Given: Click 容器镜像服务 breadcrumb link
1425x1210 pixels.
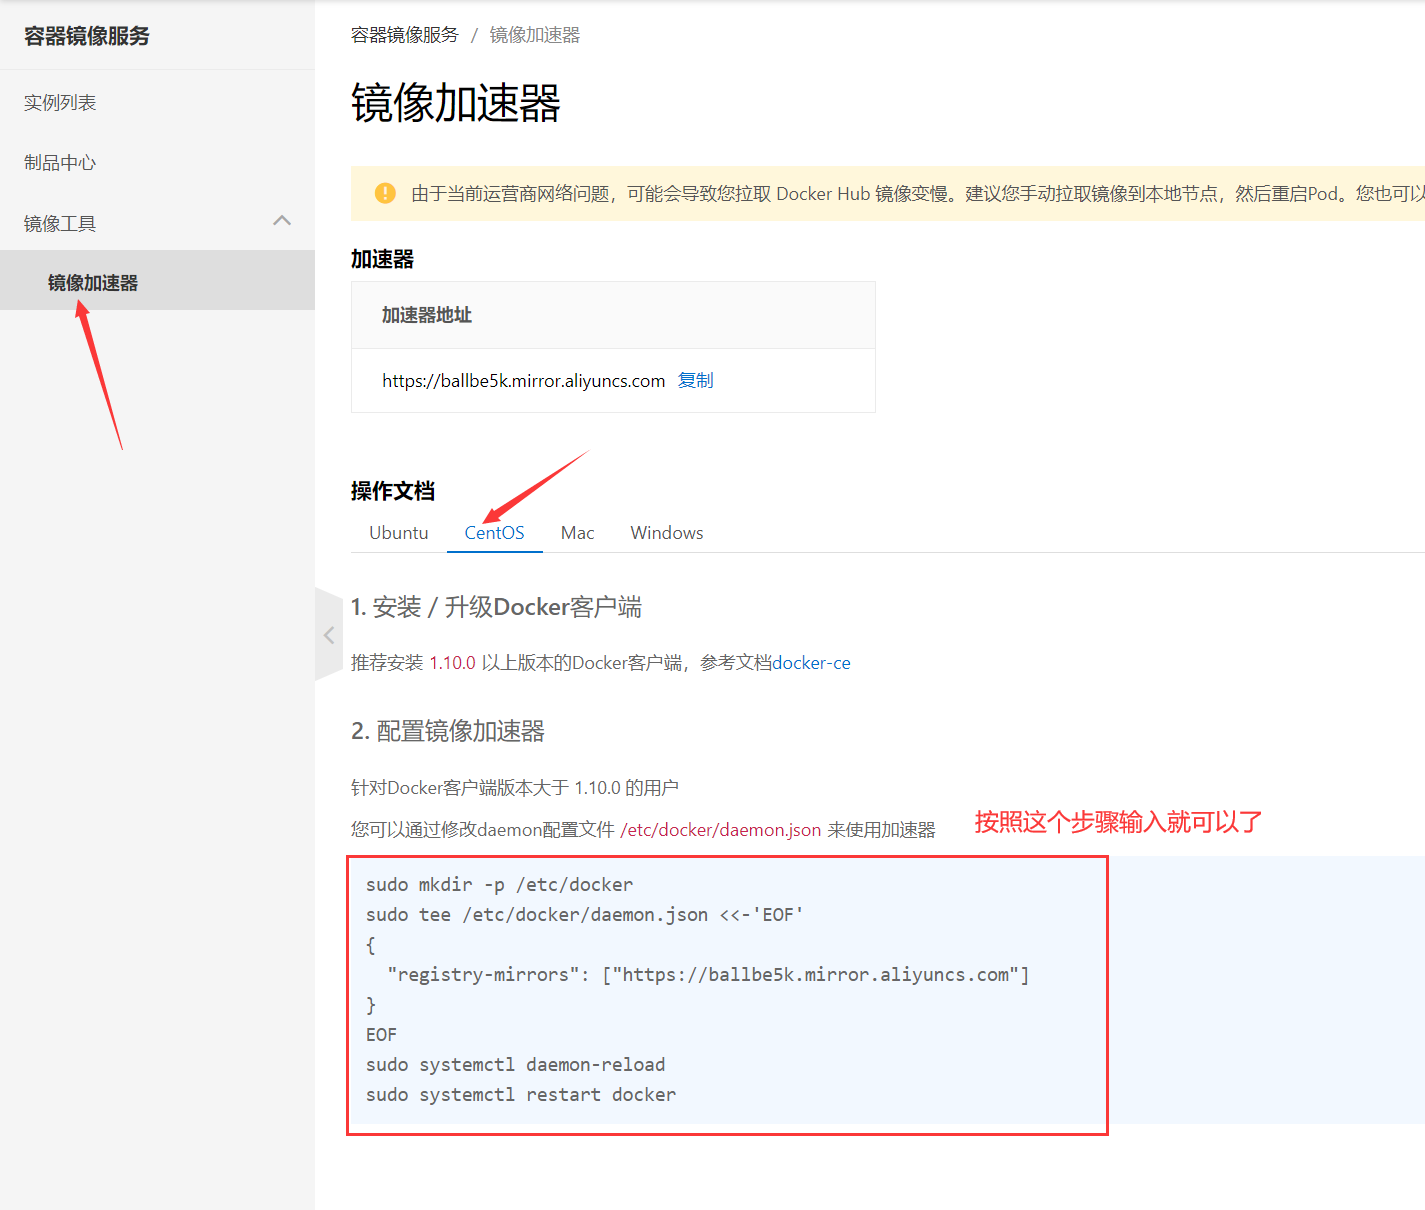Looking at the screenshot, I should tap(404, 35).
